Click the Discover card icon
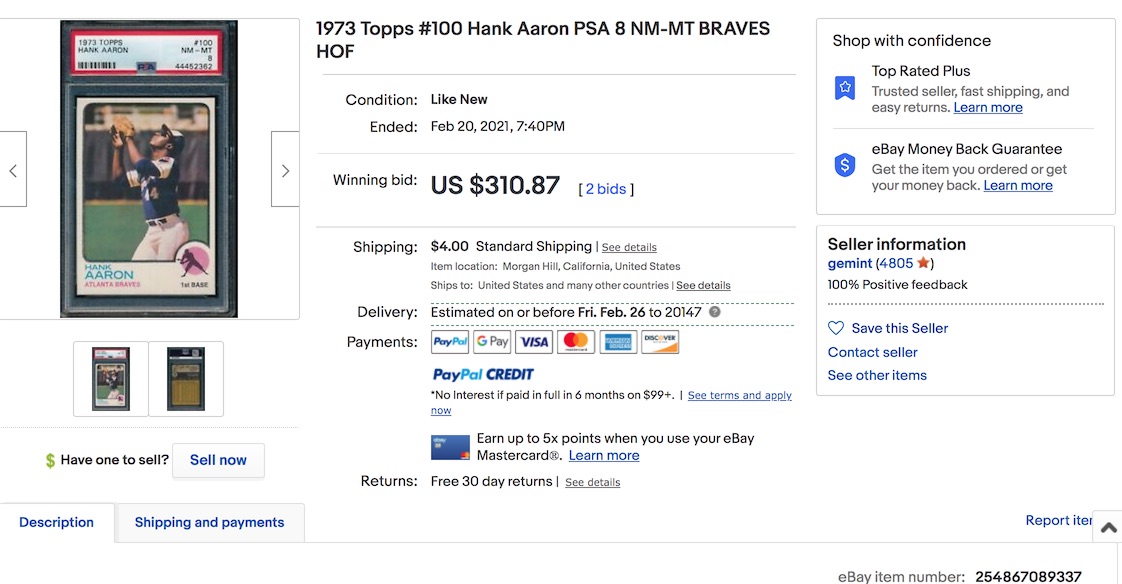Screen dimensions: 1122x584 click(x=660, y=342)
